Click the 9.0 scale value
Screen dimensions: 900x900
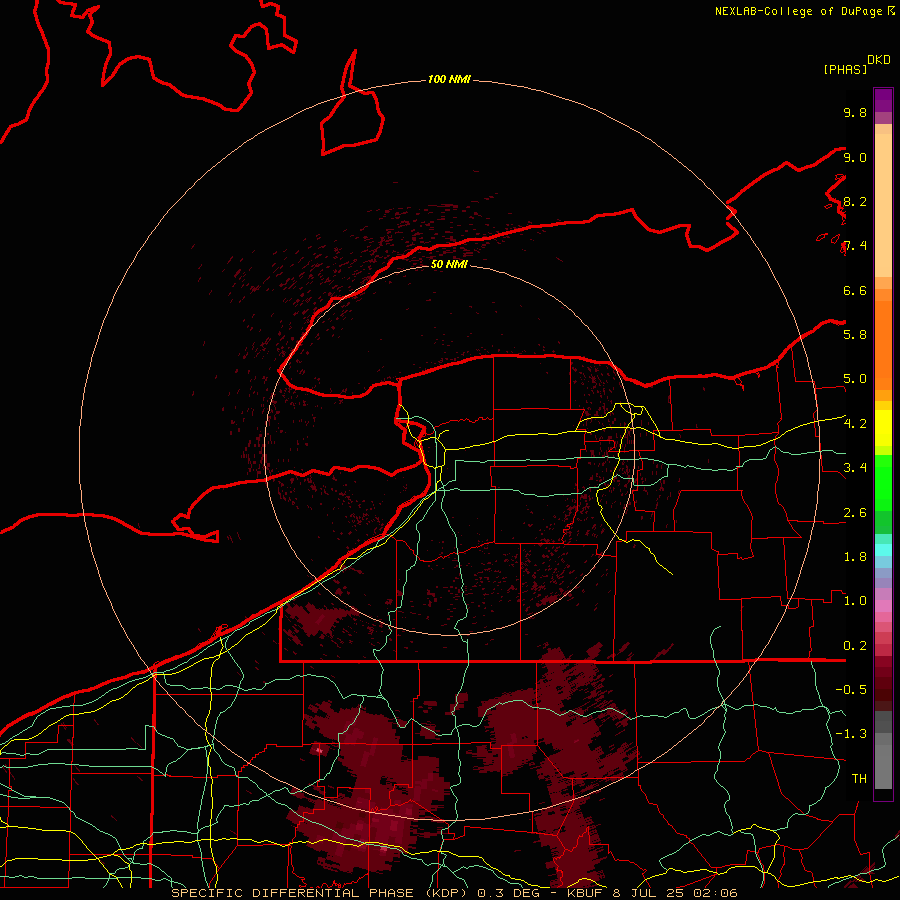pyautogui.click(x=855, y=157)
